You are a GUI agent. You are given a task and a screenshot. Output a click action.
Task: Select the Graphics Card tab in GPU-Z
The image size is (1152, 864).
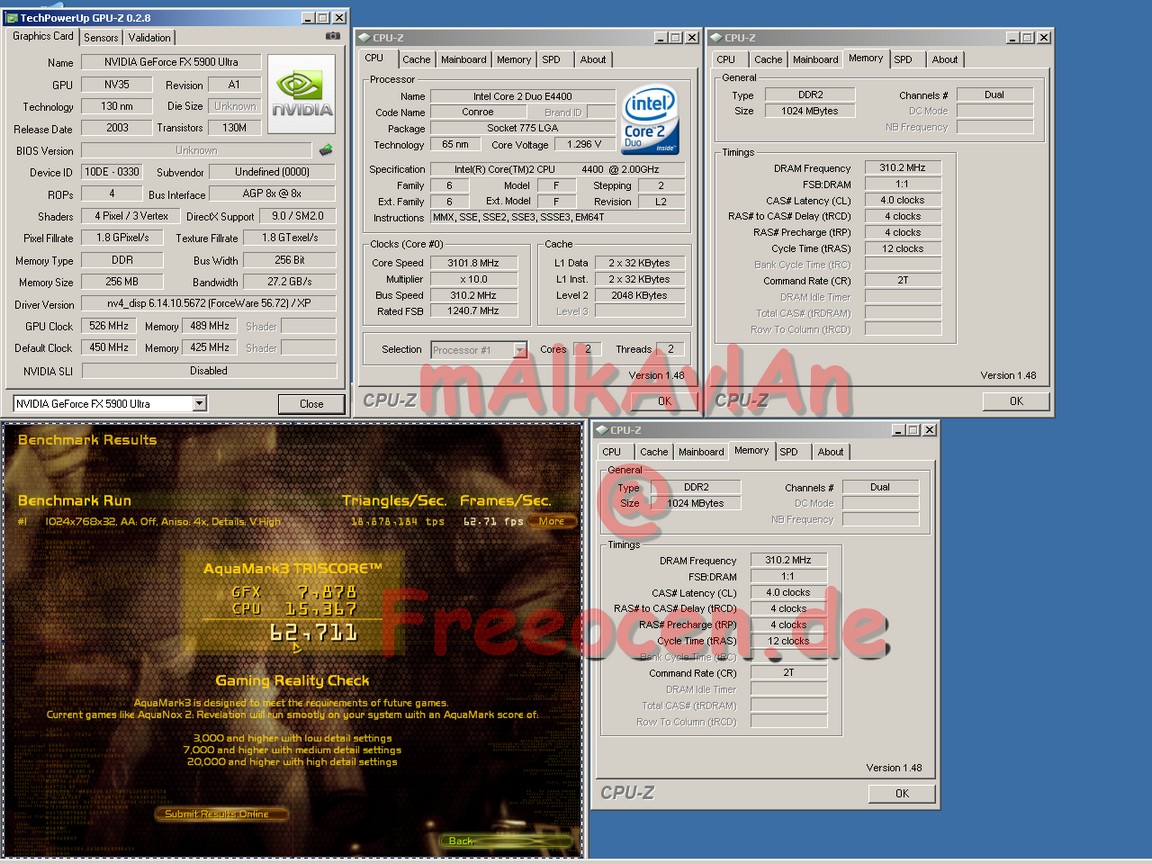click(x=43, y=36)
